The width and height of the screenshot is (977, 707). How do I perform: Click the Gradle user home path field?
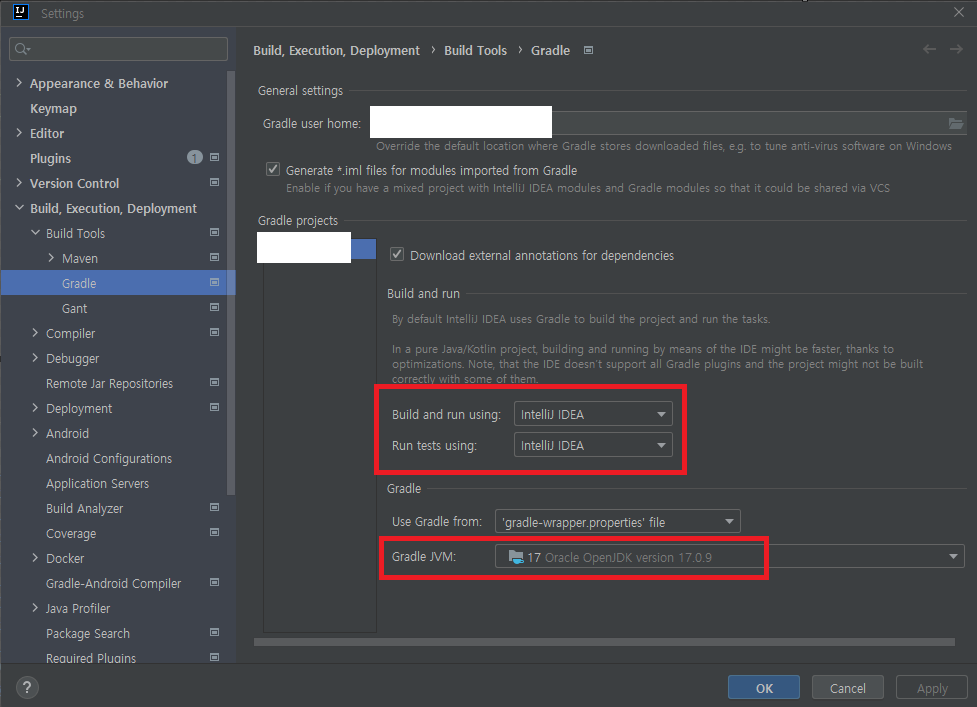pos(668,123)
